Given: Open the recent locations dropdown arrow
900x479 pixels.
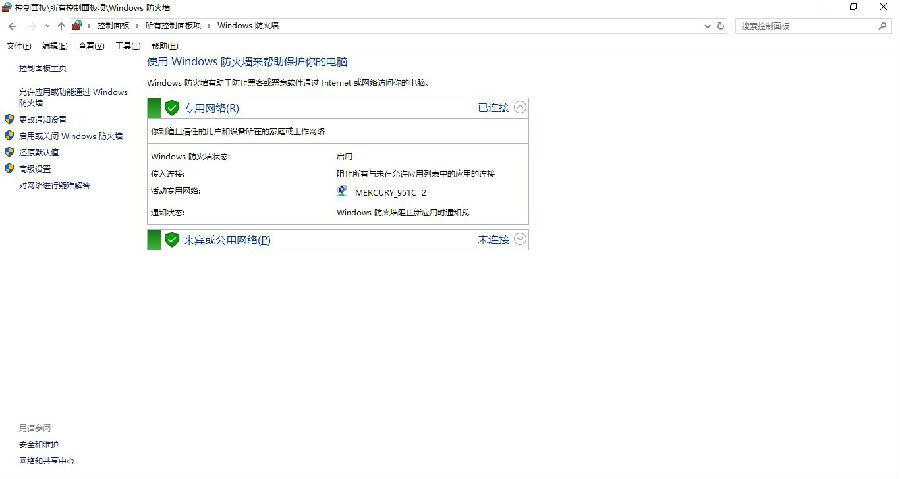Looking at the screenshot, I should pyautogui.click(x=46, y=25).
